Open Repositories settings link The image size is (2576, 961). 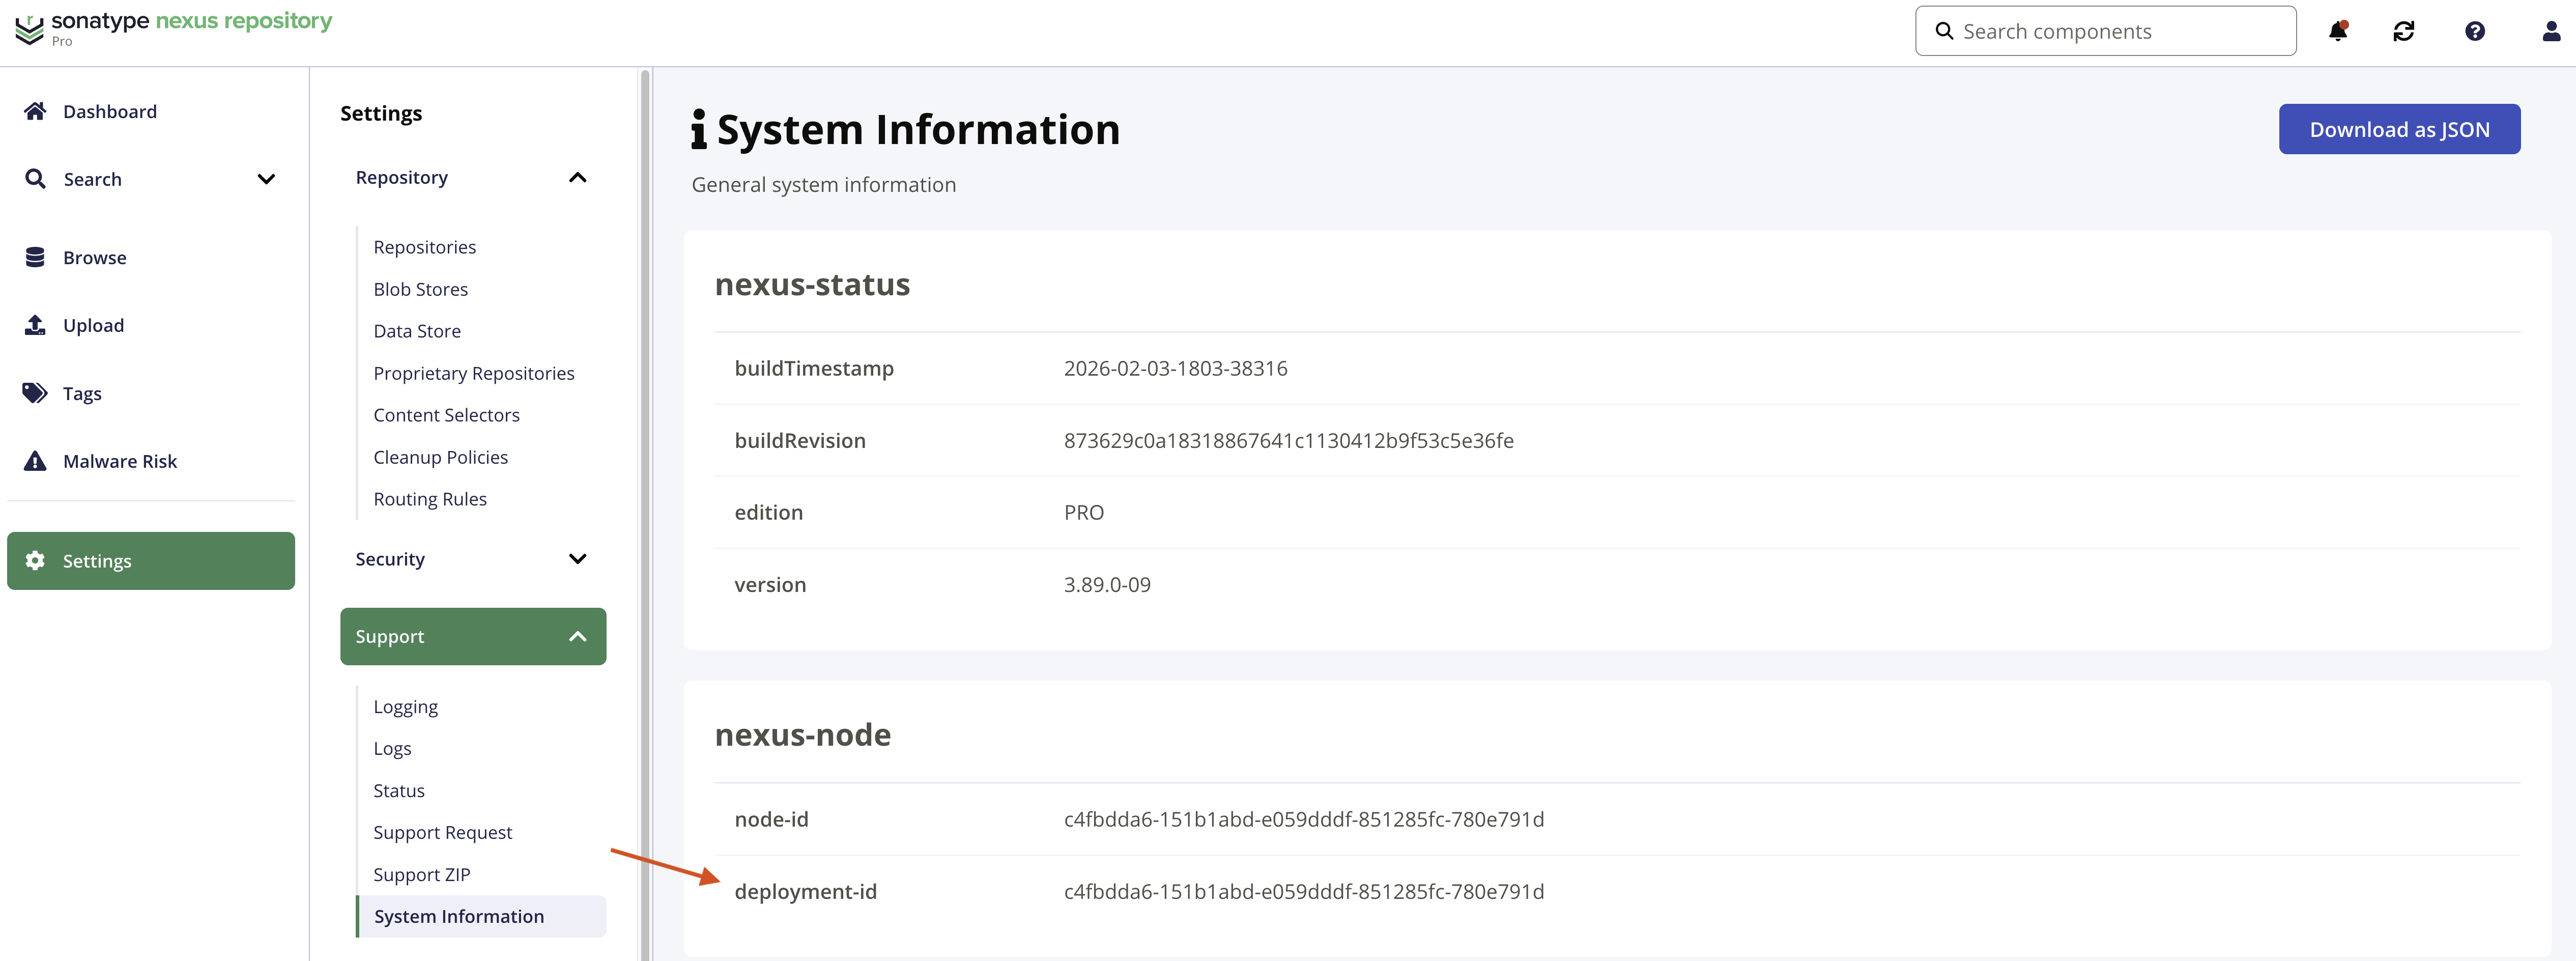click(x=425, y=247)
